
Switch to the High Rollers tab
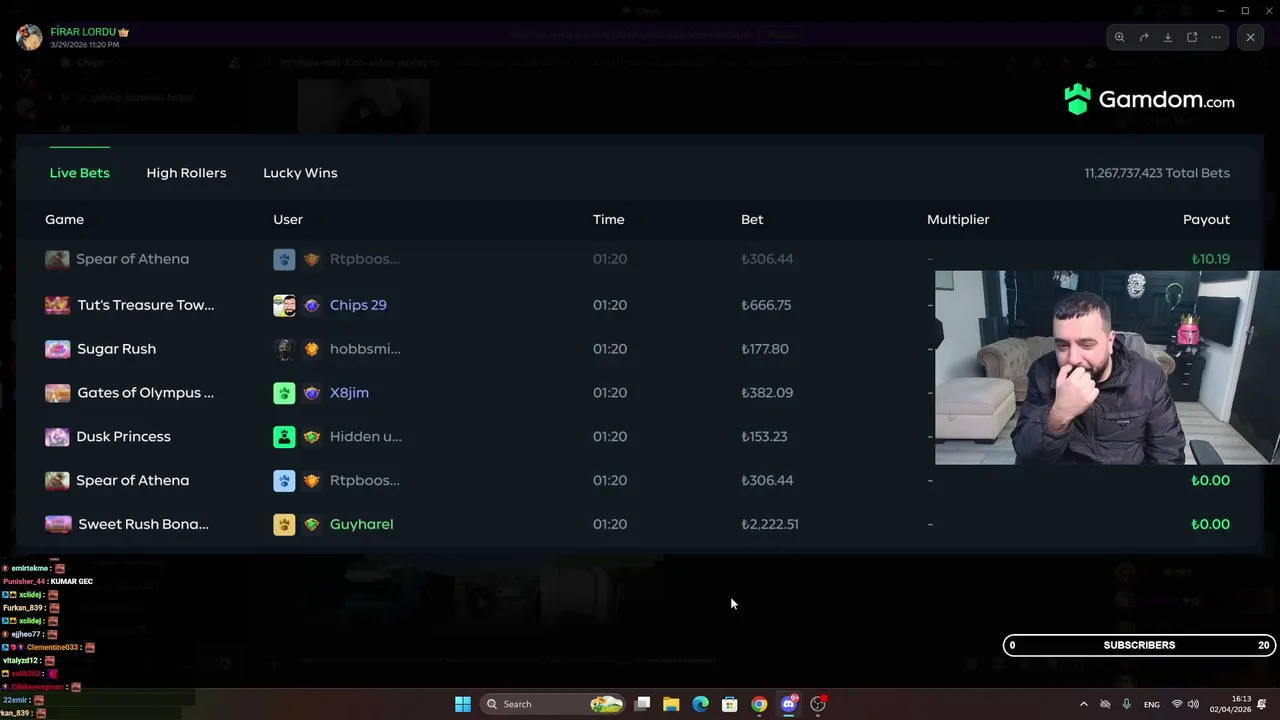coord(186,173)
